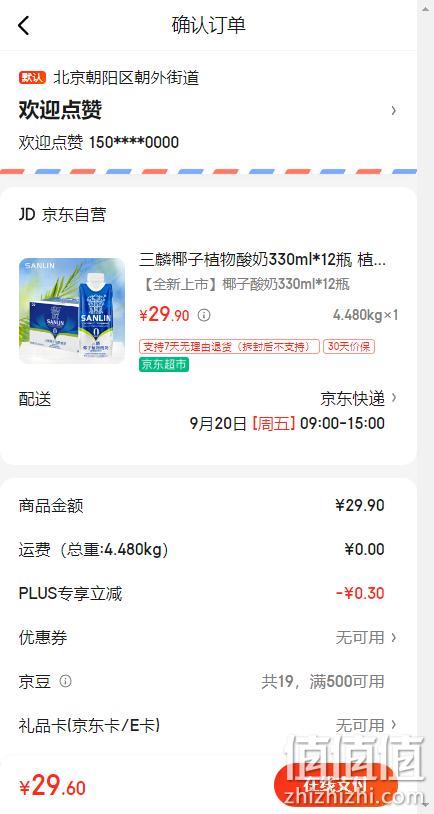The width and height of the screenshot is (434, 814).
Task: Tap the 运费 shipping fee row
Action: (x=208, y=549)
